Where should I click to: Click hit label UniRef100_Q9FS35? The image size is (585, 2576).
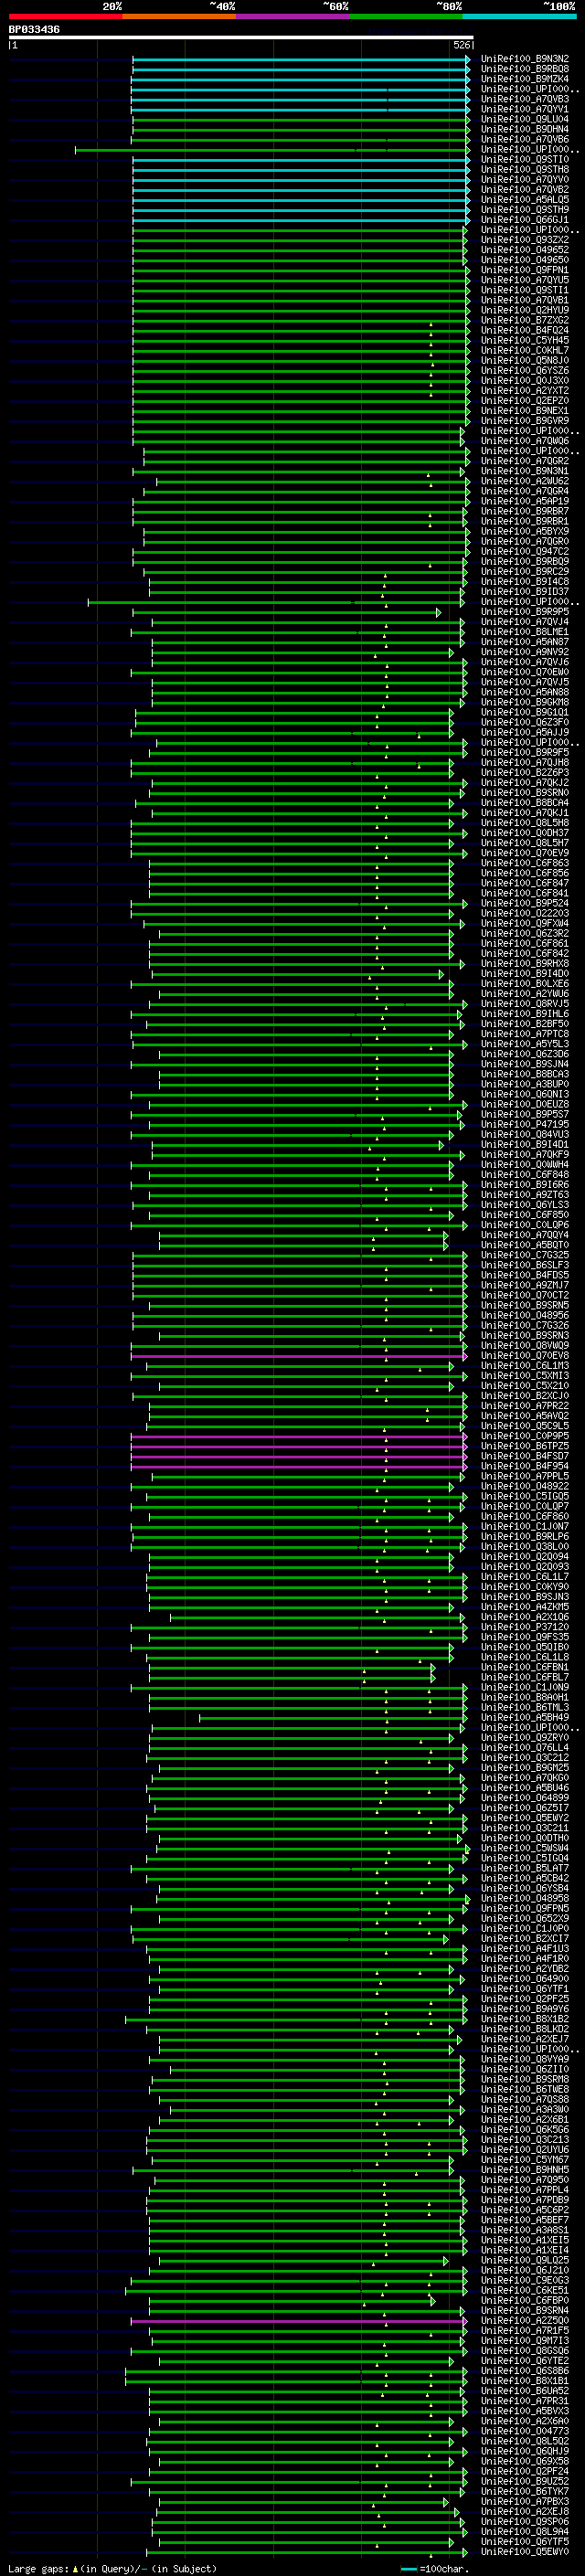525,1637
